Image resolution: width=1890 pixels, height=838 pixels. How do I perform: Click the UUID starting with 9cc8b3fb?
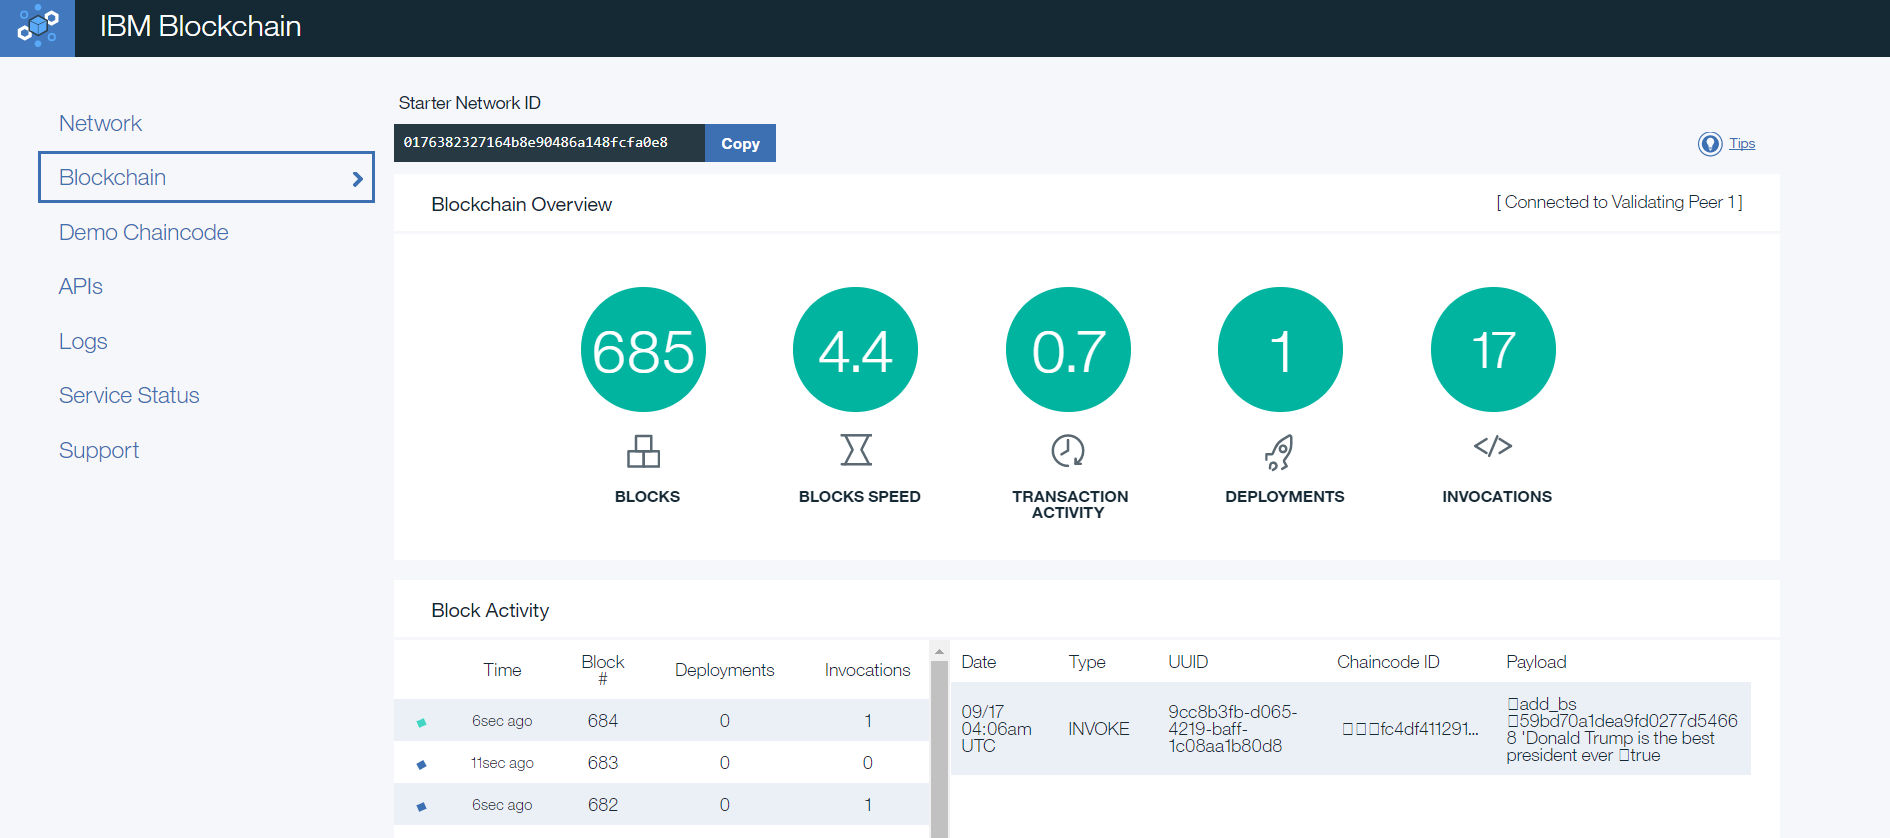[x=1232, y=729]
